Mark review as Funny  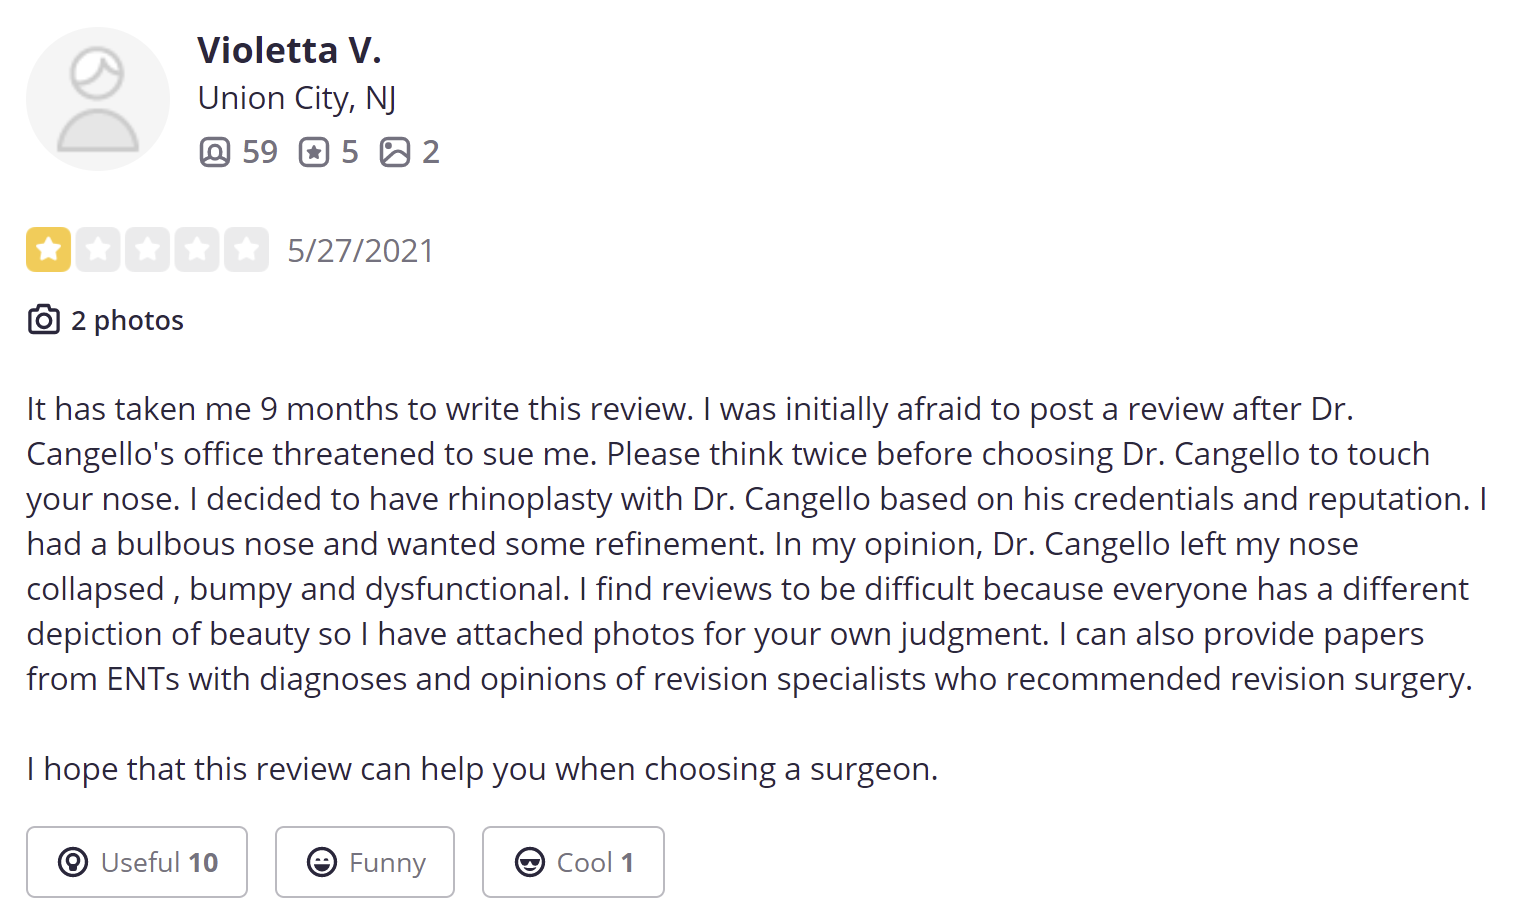(365, 862)
